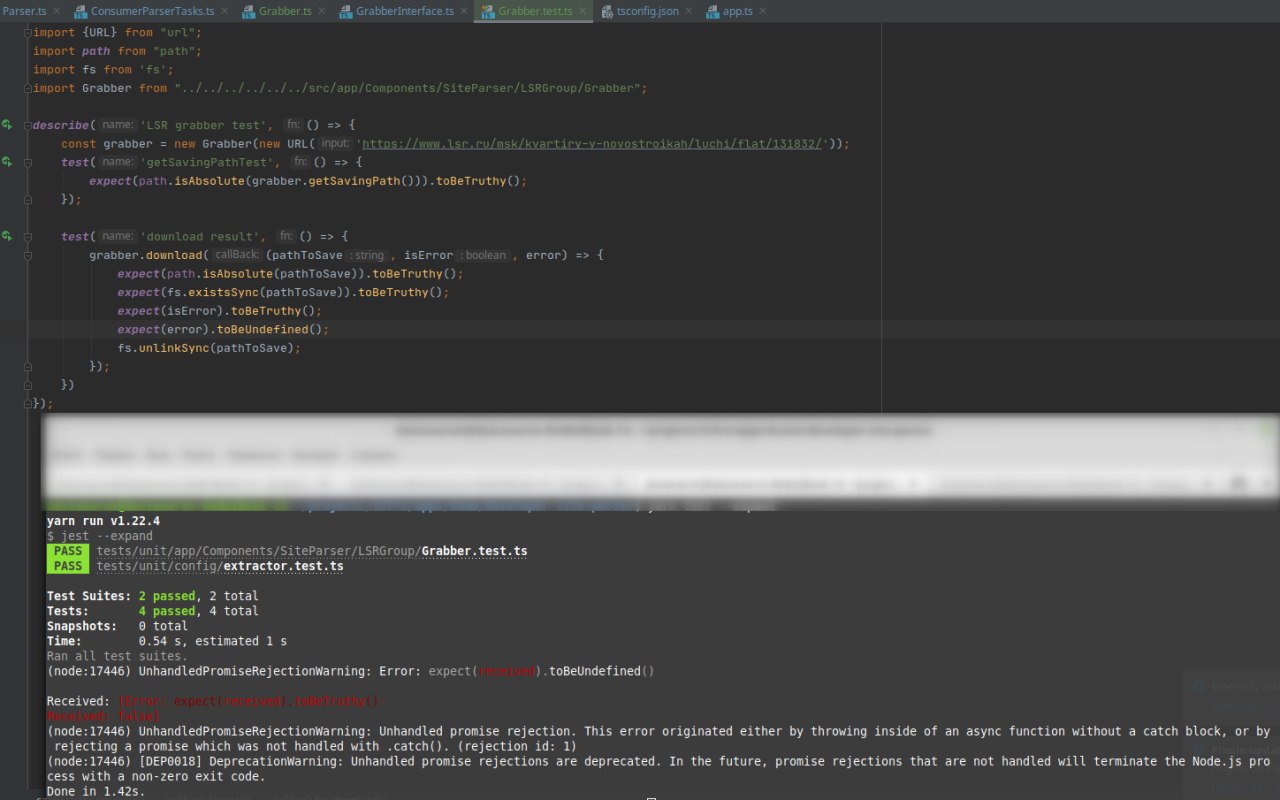The image size is (1280, 800).
Task: Click 'yarn run v1.22.4' in terminal
Action: coord(103,521)
